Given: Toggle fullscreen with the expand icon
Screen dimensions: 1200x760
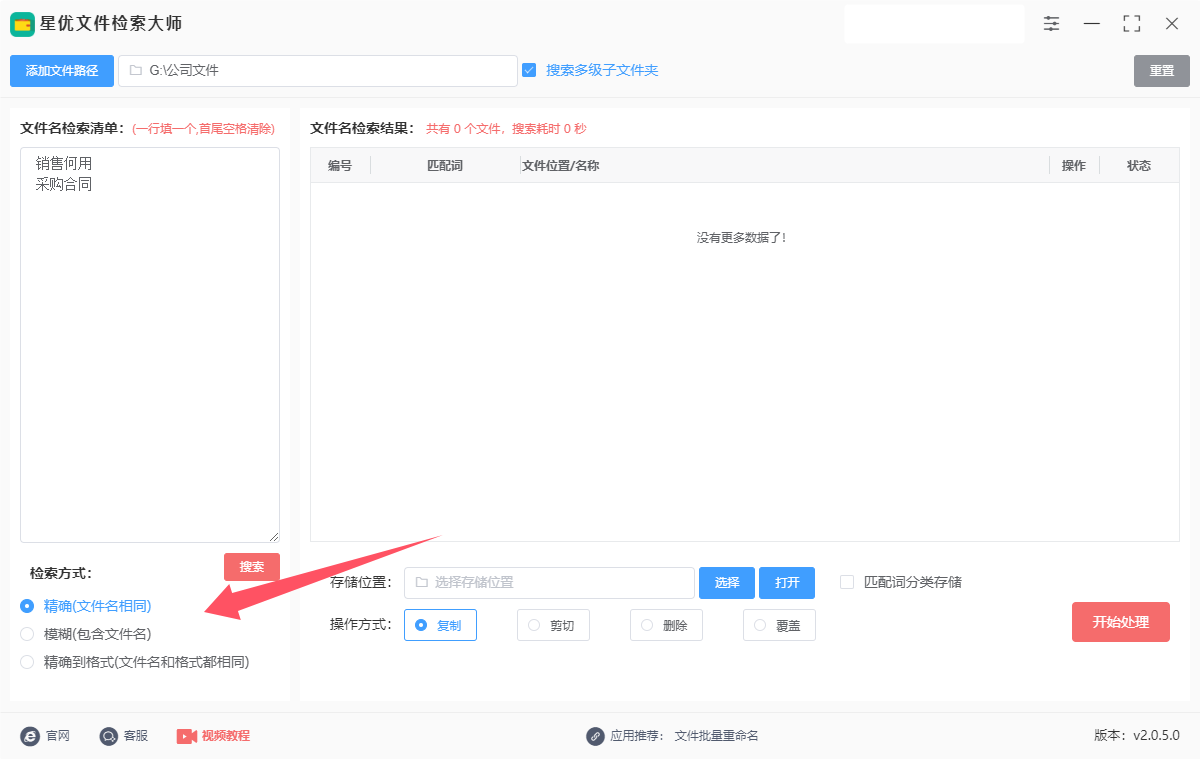Looking at the screenshot, I should (x=1132, y=23).
